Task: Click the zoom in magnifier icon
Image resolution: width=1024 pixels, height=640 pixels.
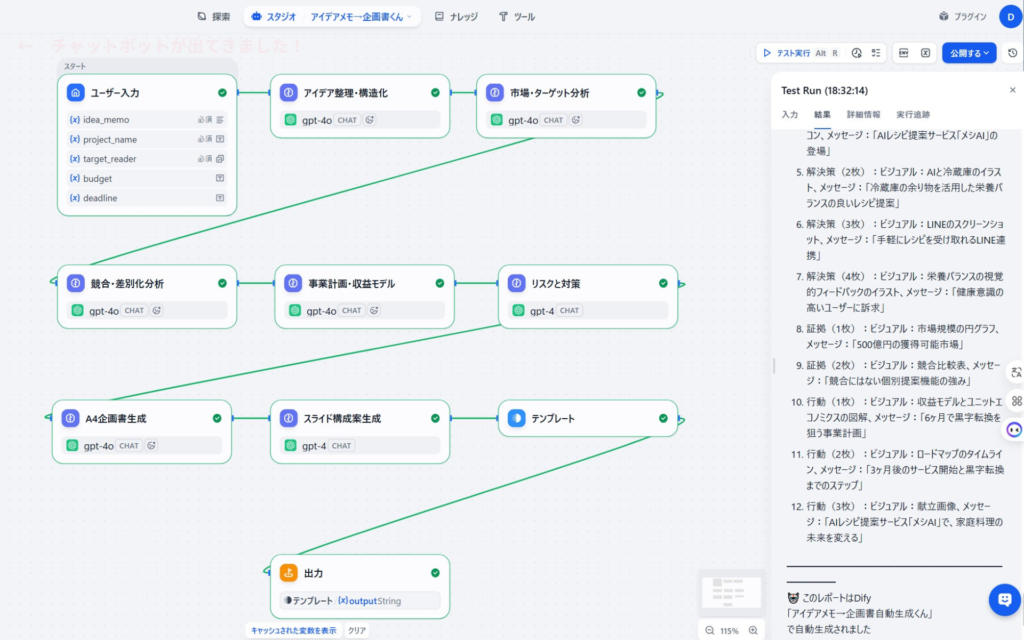Action: [753, 630]
